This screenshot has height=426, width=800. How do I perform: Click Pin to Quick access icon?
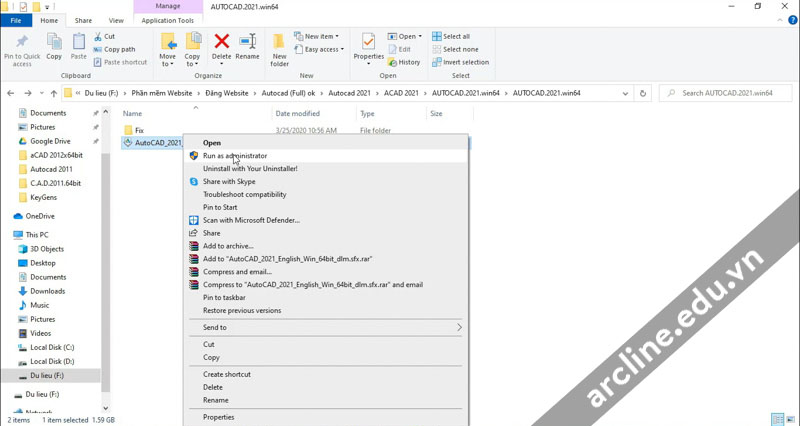[x=22, y=46]
